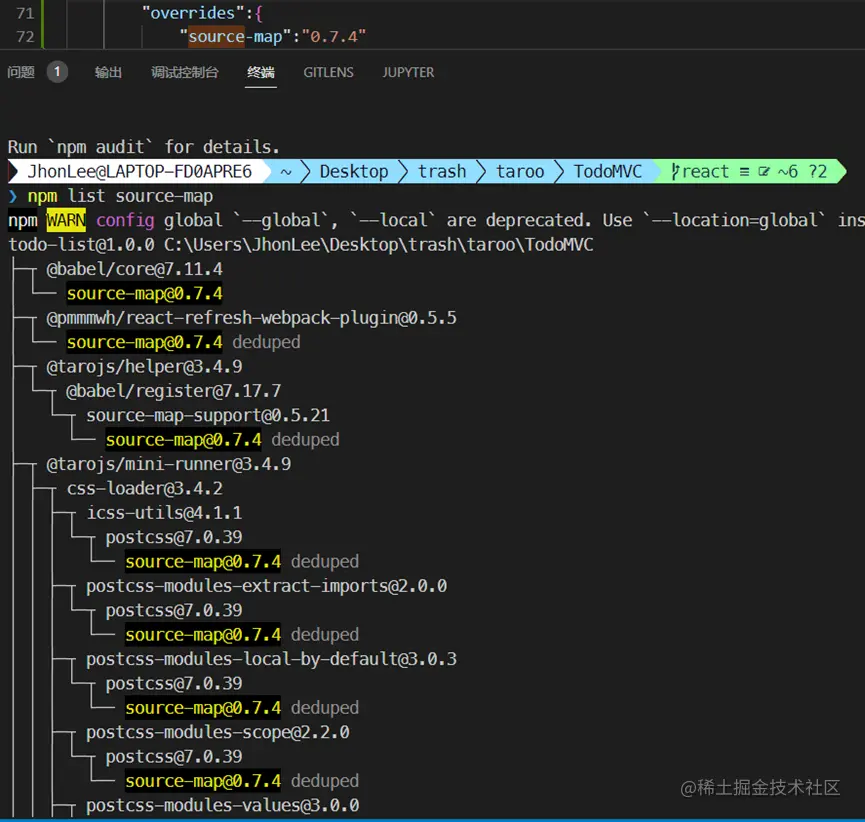Click the TodoMVC prompt segment
Viewport: 865px width, 822px height.
(x=608, y=172)
